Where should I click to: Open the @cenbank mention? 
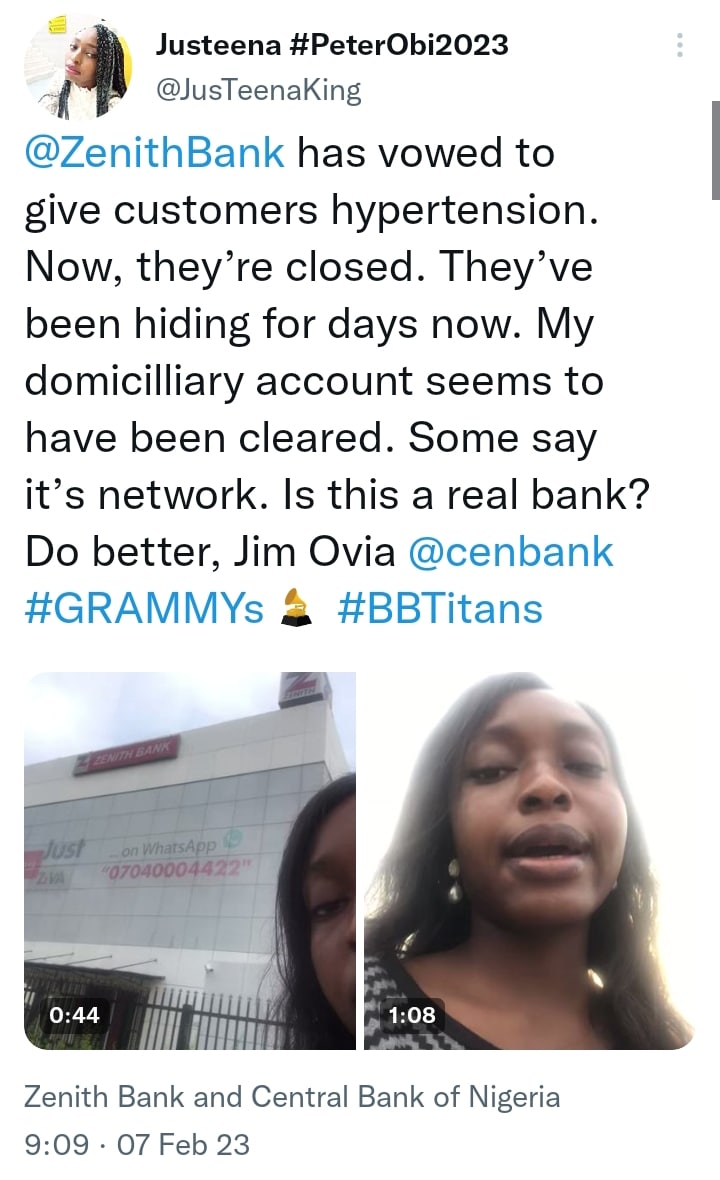[x=511, y=552]
